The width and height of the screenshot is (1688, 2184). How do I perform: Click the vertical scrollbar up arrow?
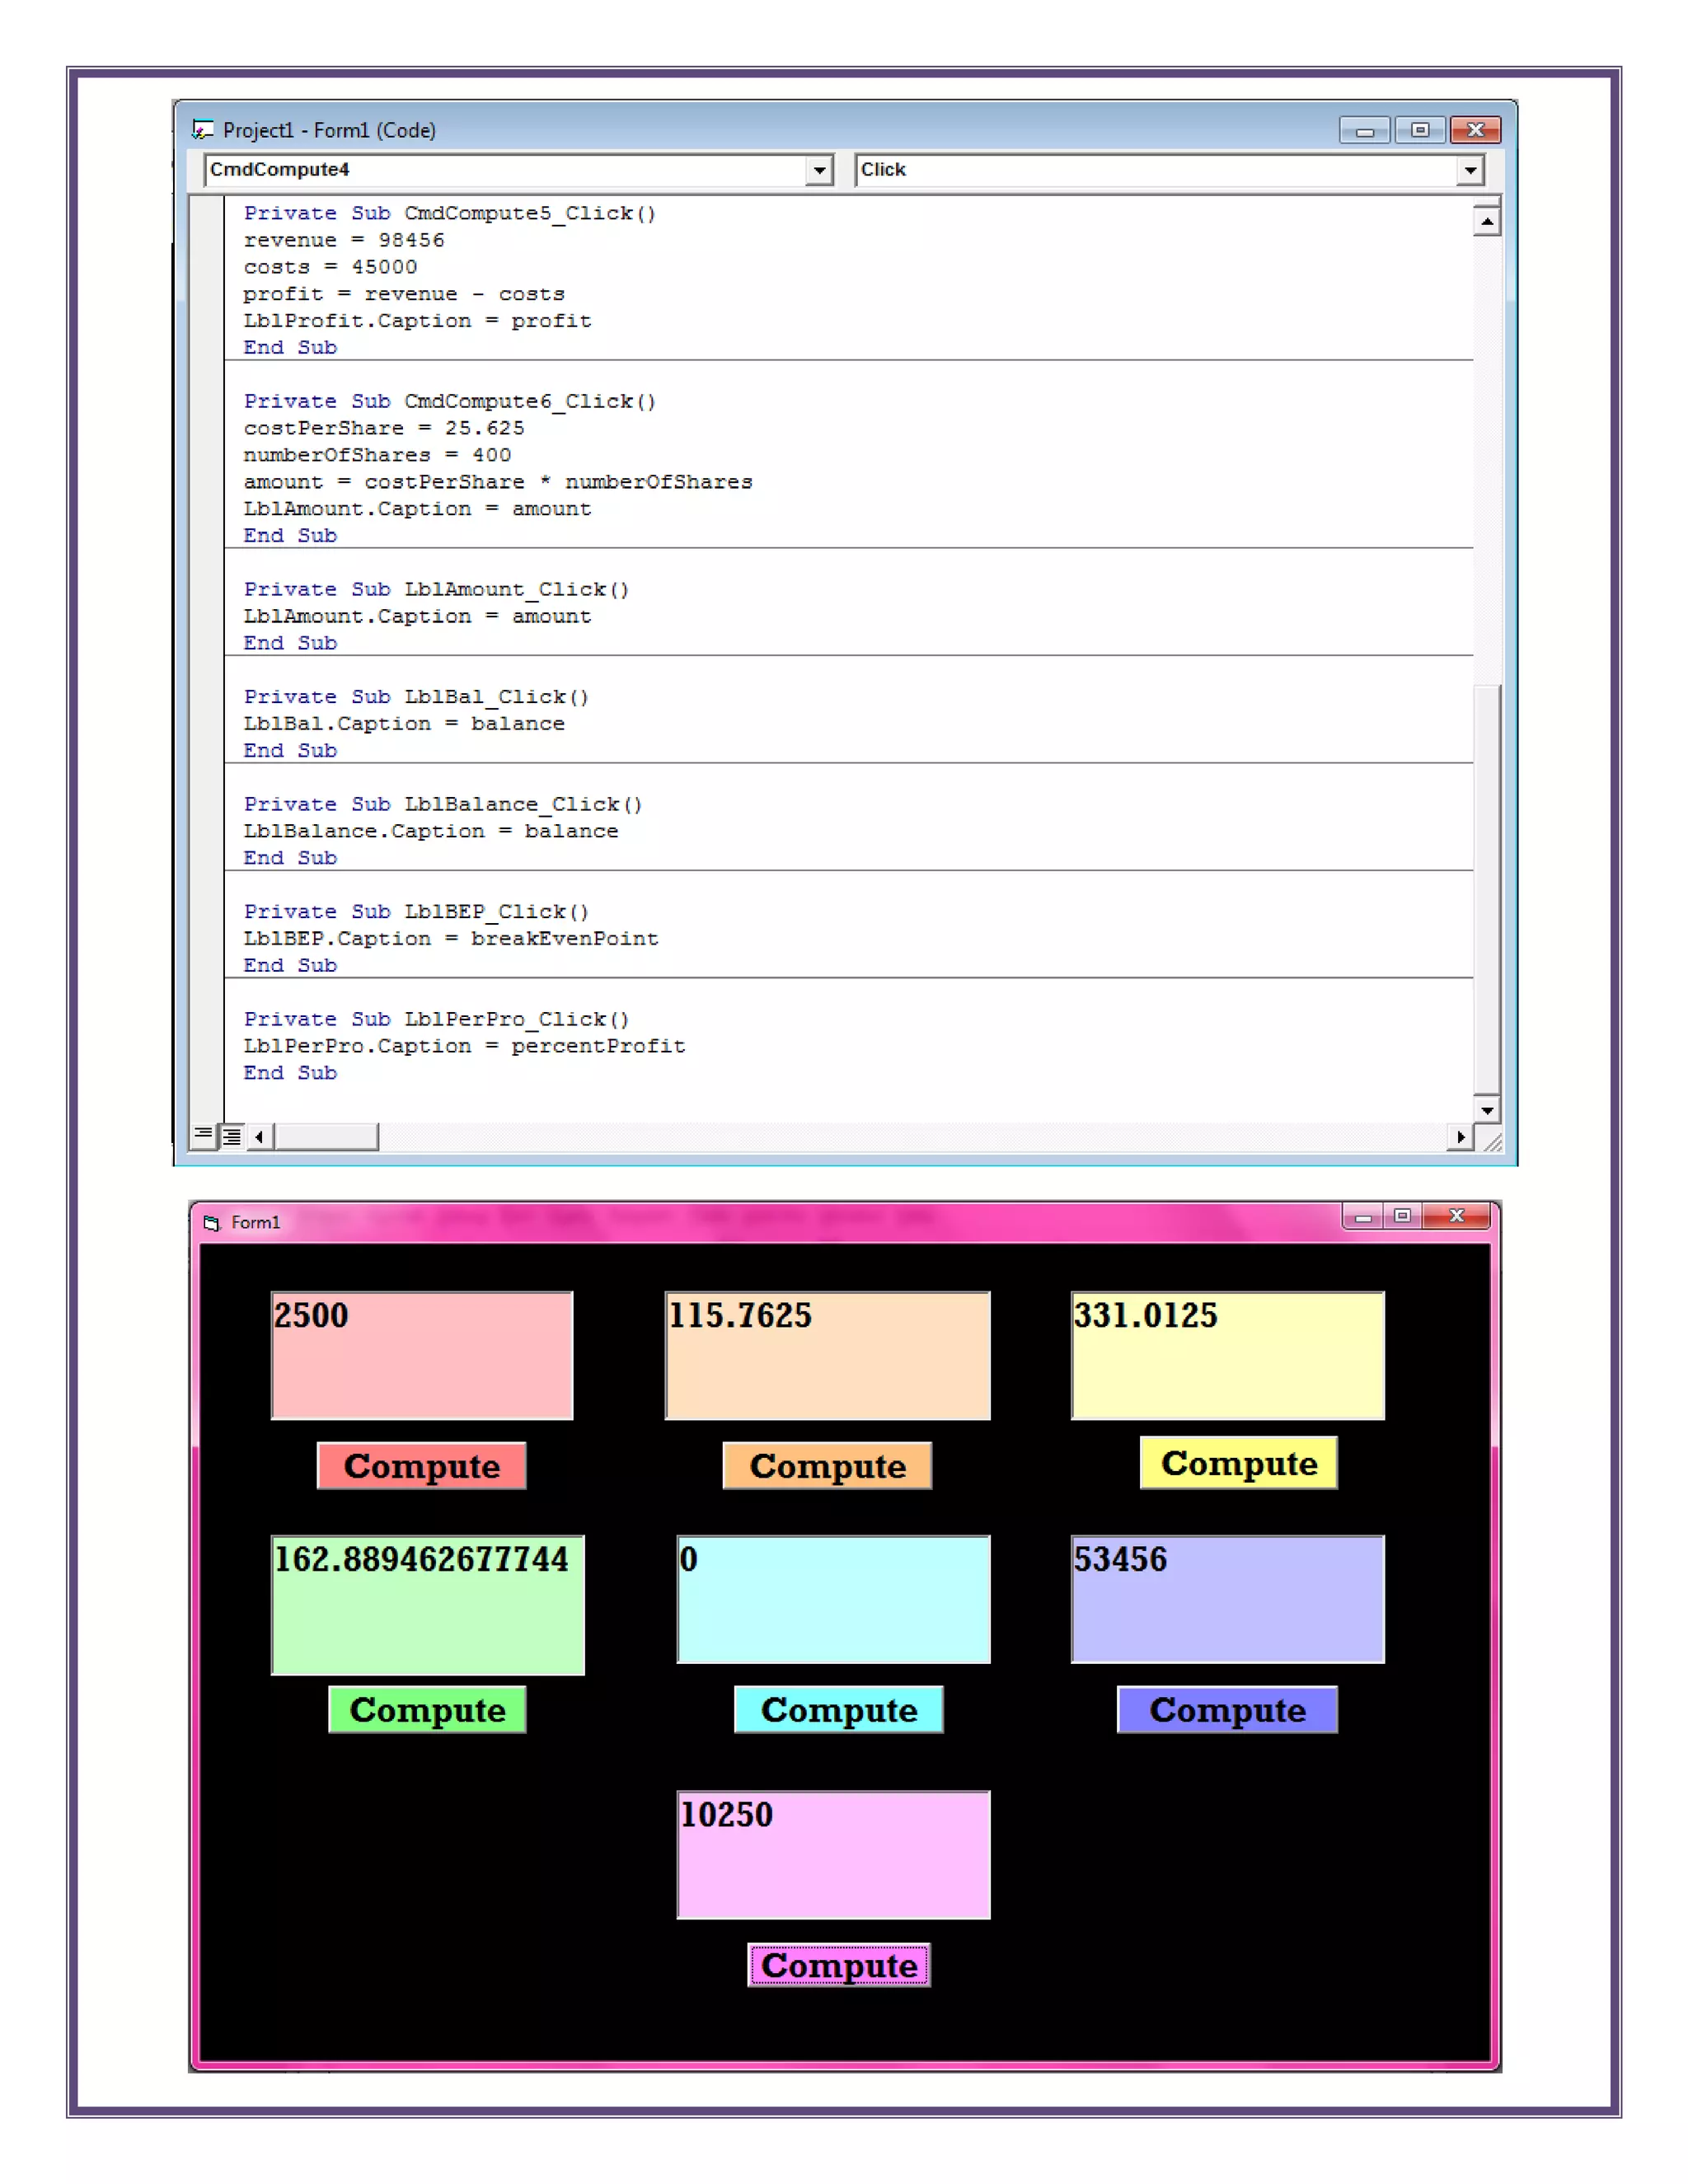tap(1486, 221)
